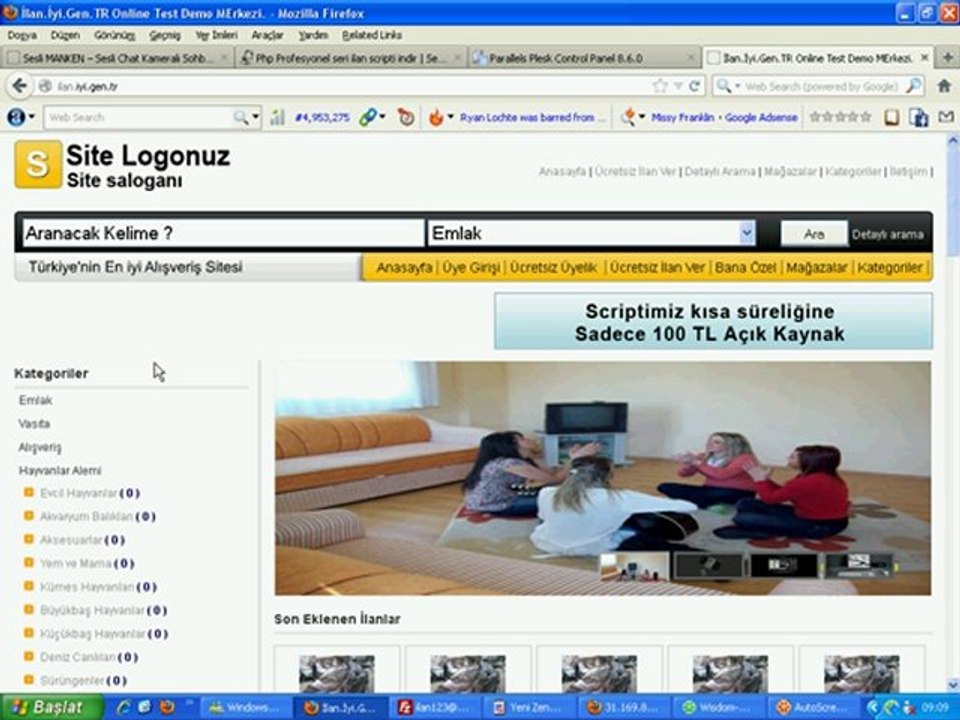Open the Alışveriş category in sidebar

coord(40,447)
